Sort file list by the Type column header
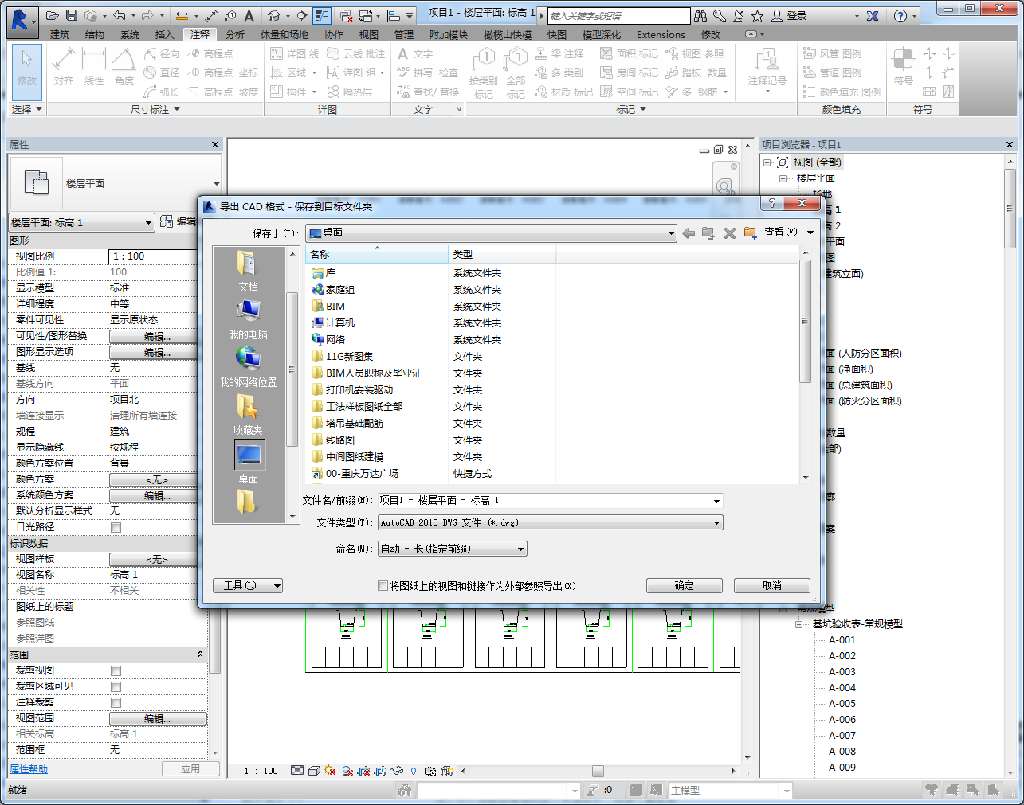The image size is (1024, 805). tap(502, 255)
